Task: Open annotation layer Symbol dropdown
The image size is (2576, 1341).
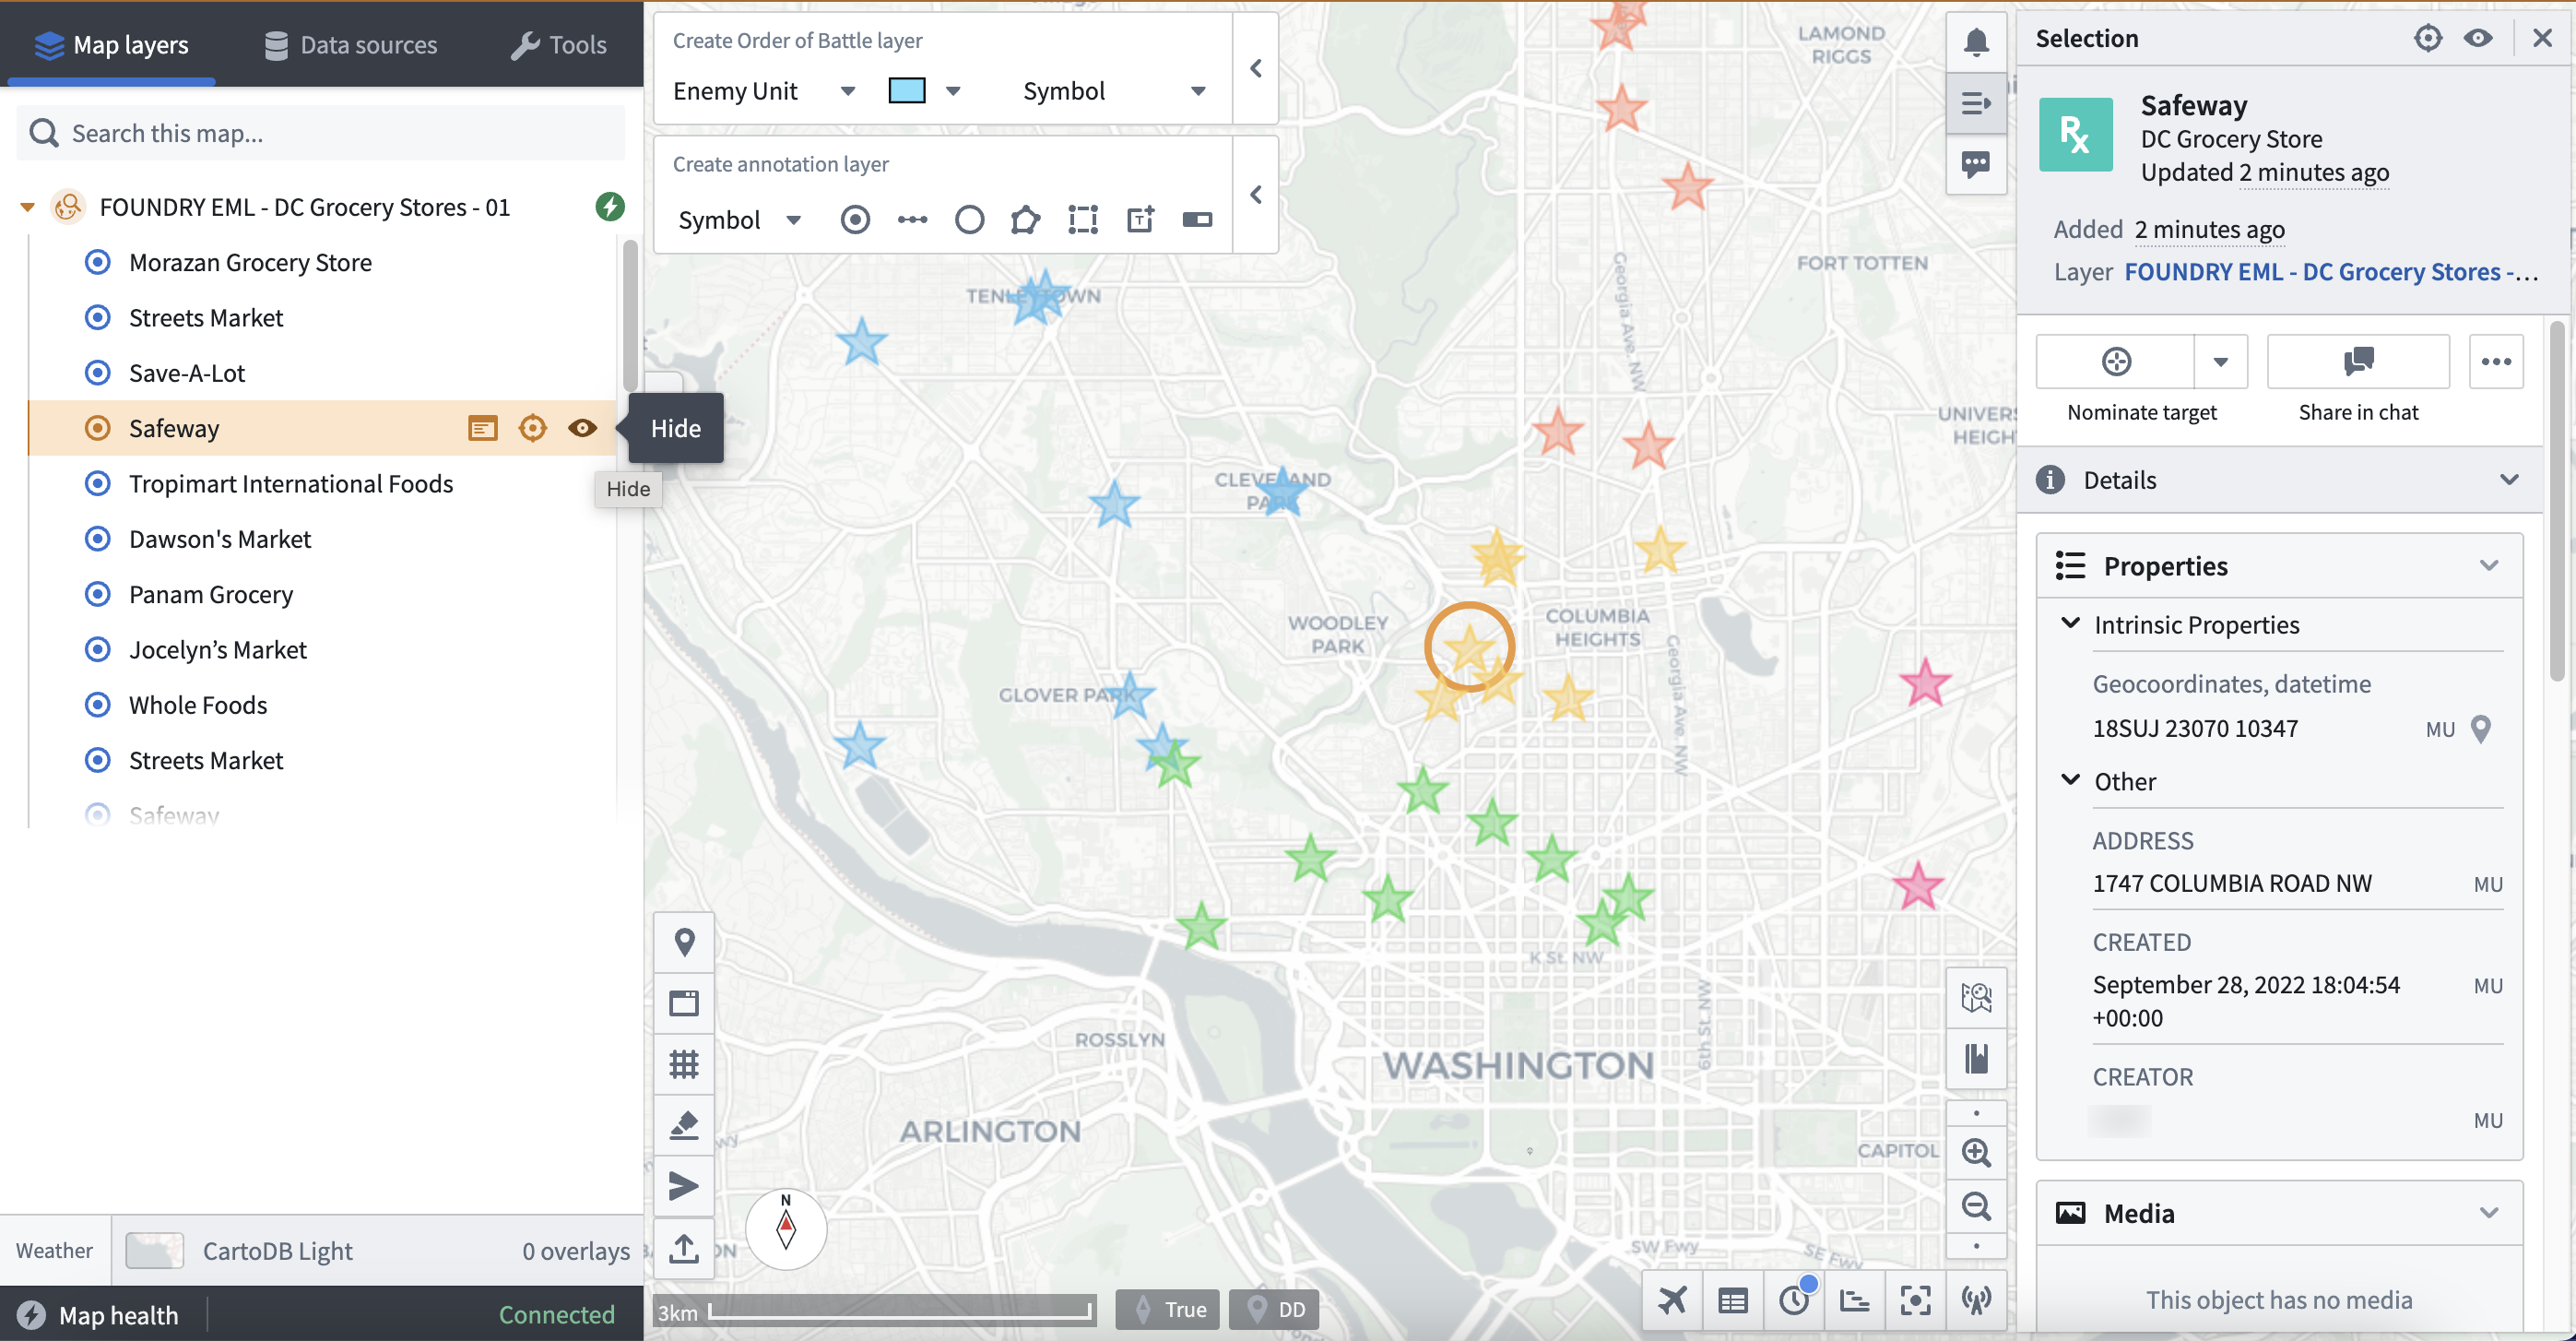Action: point(740,219)
